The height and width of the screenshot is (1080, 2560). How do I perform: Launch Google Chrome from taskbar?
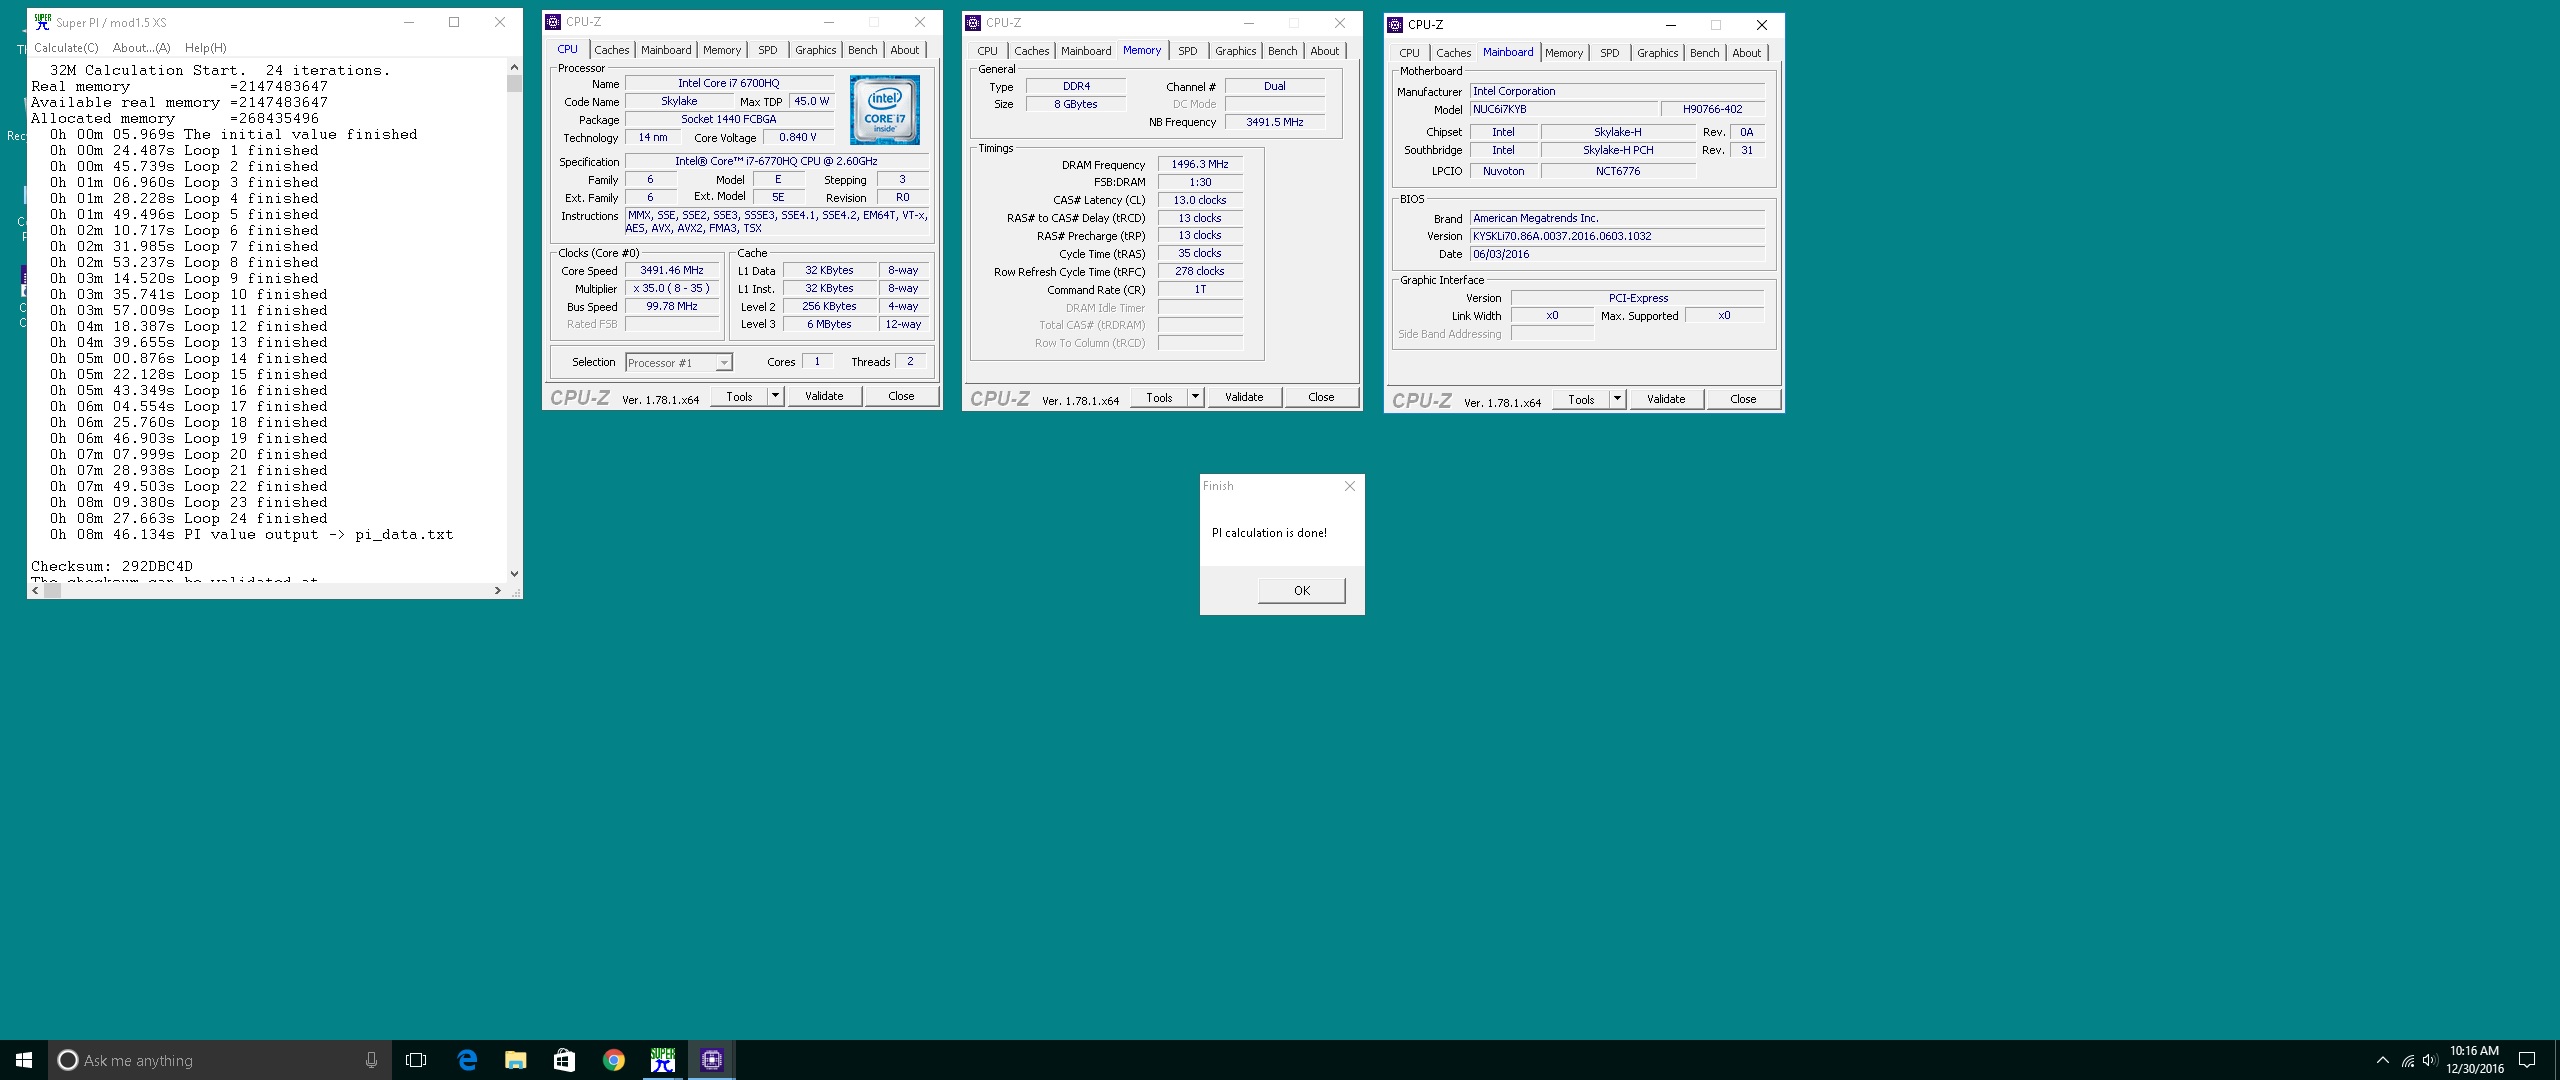point(613,1060)
